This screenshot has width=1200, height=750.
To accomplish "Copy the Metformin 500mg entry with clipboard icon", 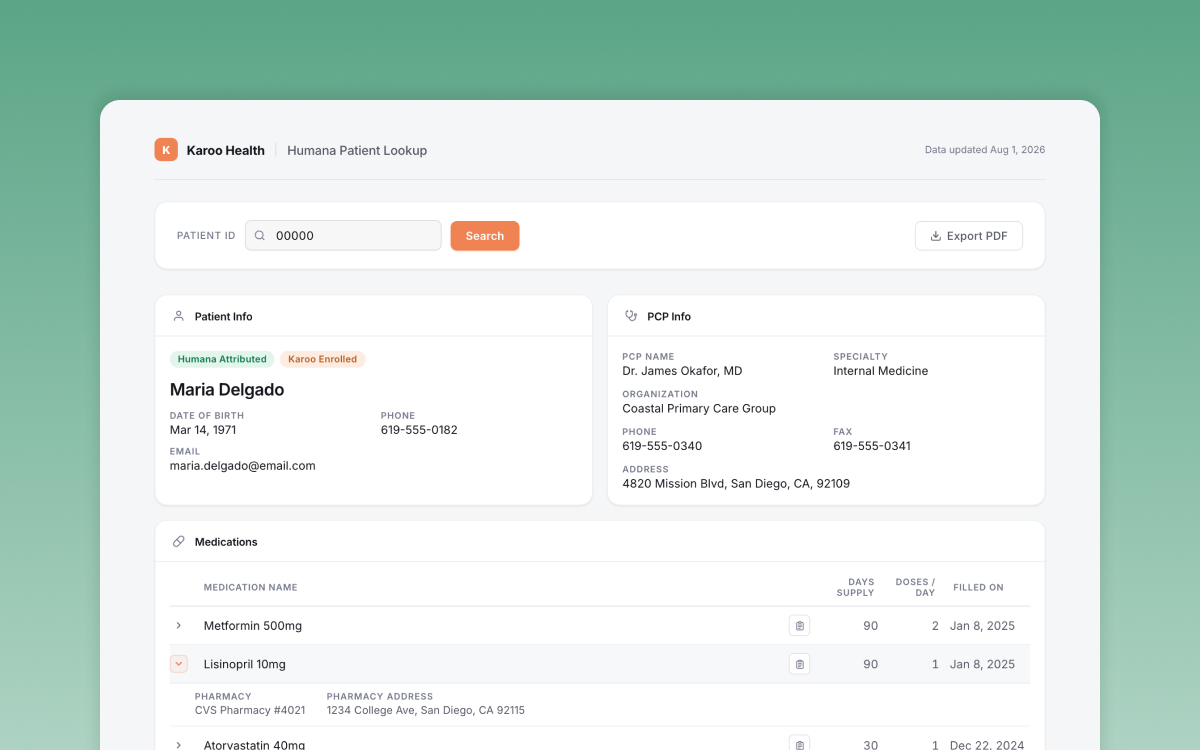I will 799,626.
